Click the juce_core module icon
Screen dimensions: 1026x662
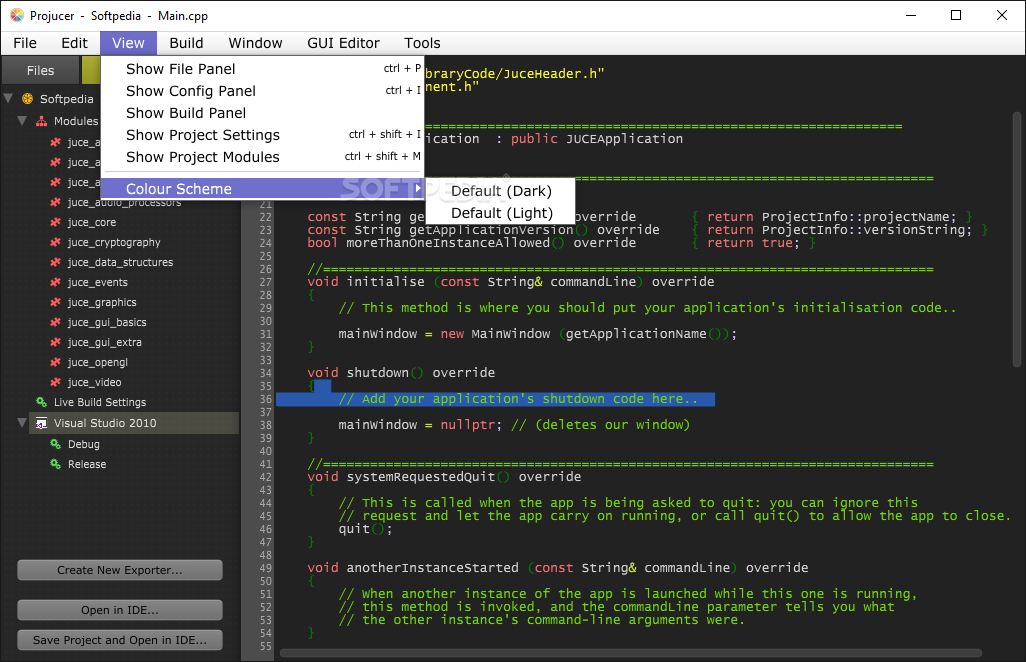click(x=56, y=222)
